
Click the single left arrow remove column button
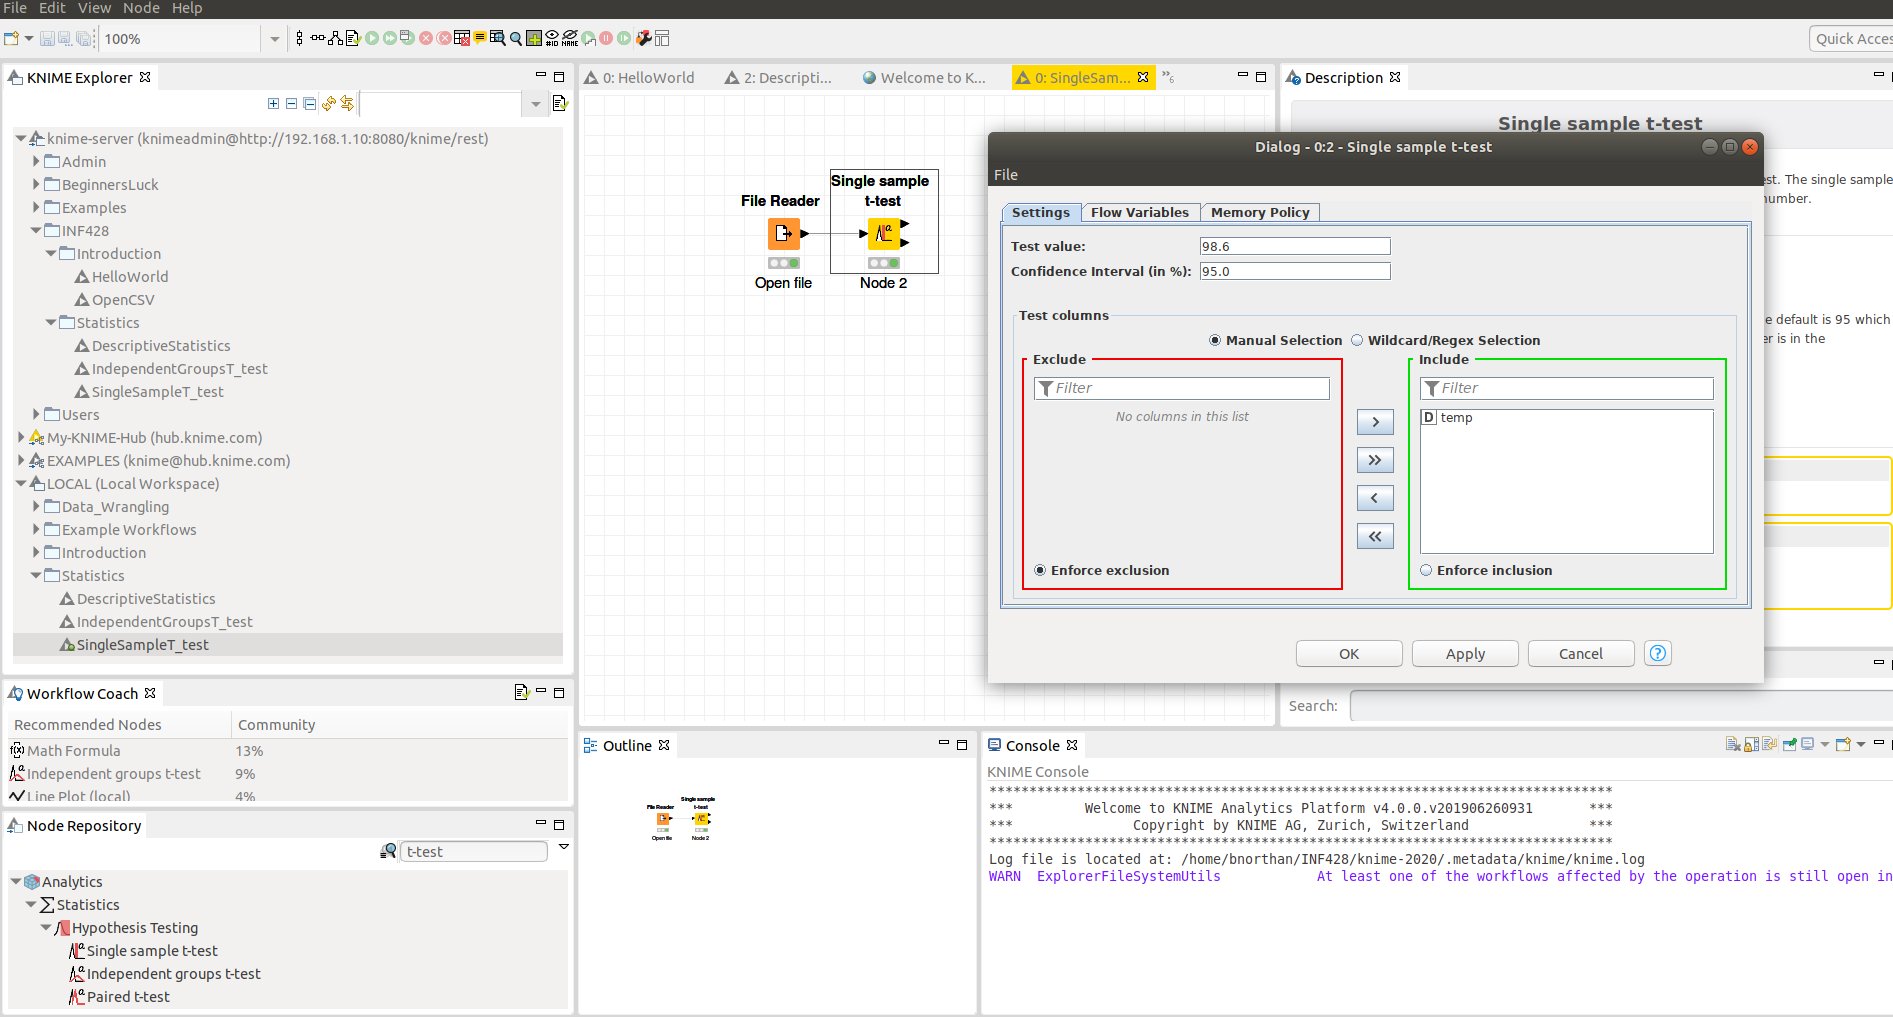click(x=1375, y=498)
